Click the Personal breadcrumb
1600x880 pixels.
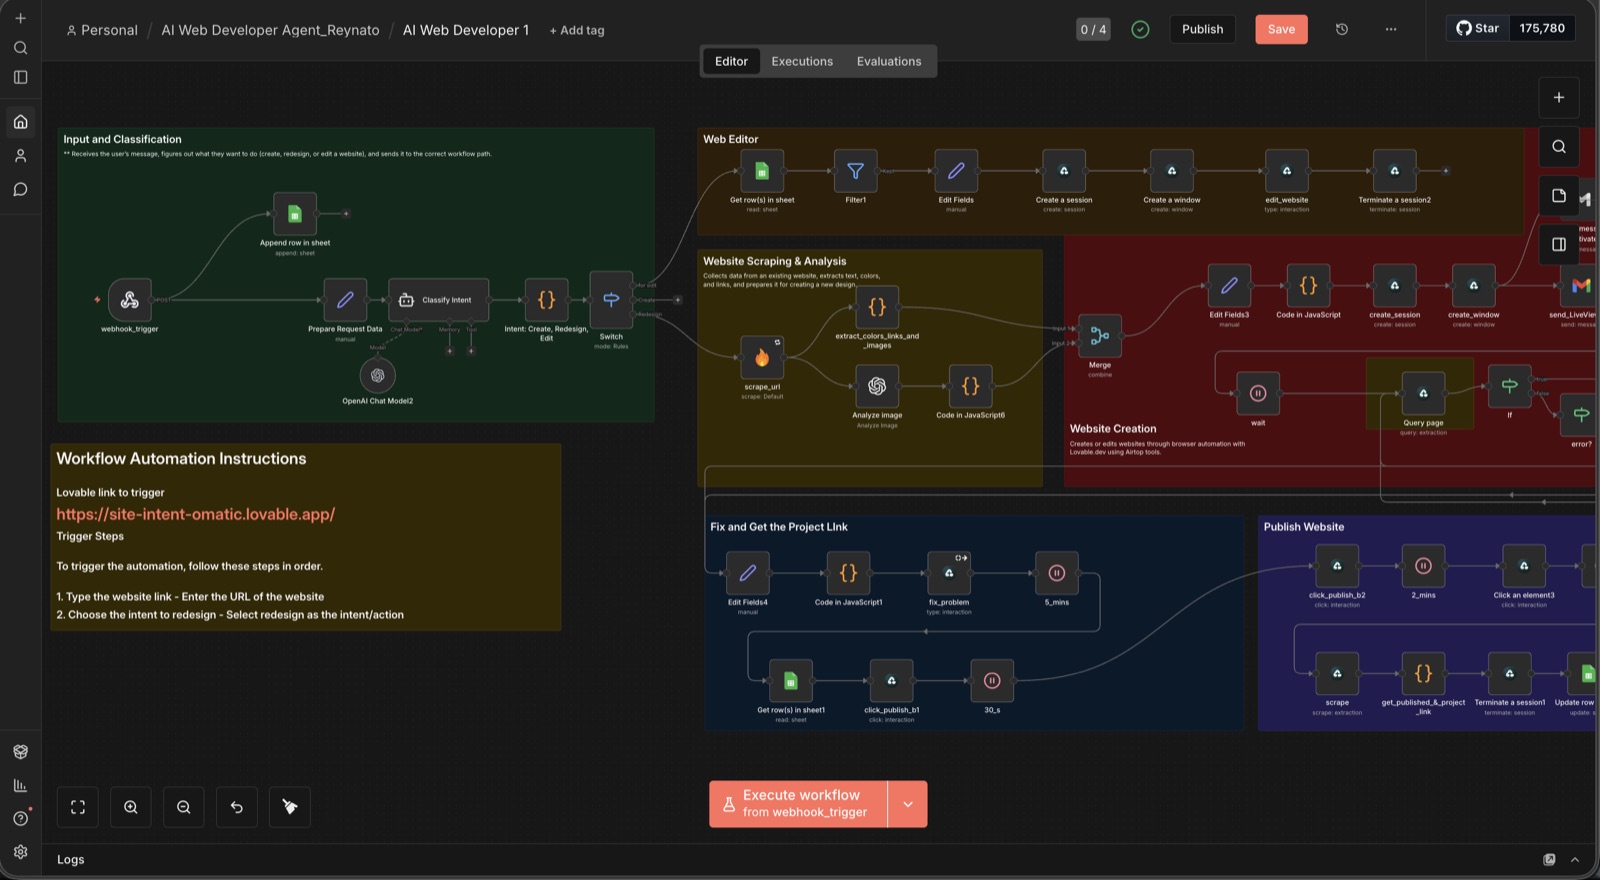pos(102,30)
